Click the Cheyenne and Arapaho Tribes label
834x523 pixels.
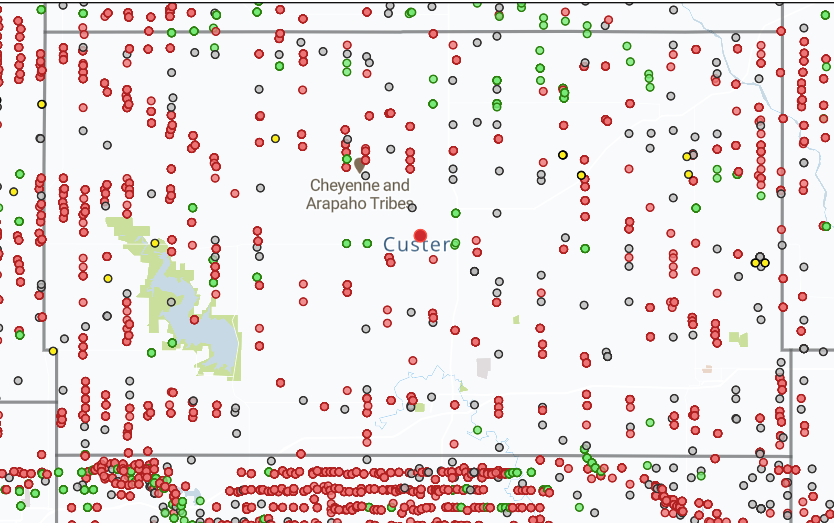tap(359, 194)
